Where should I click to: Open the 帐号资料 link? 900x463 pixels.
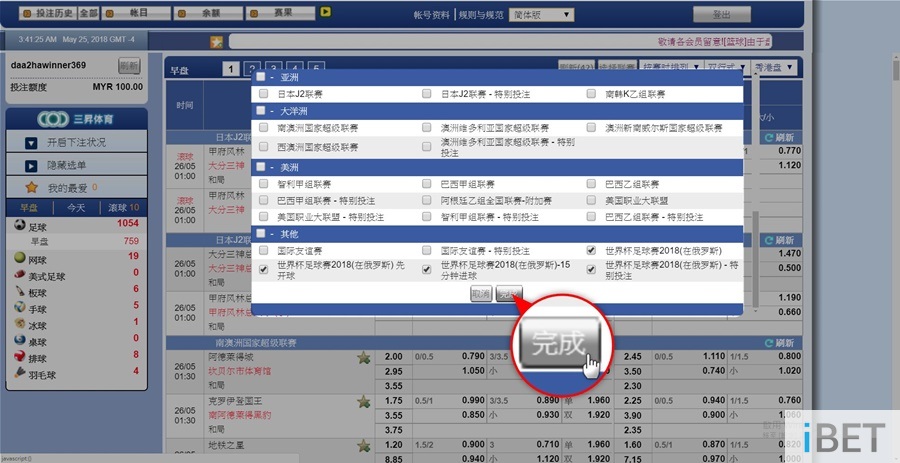pos(432,15)
